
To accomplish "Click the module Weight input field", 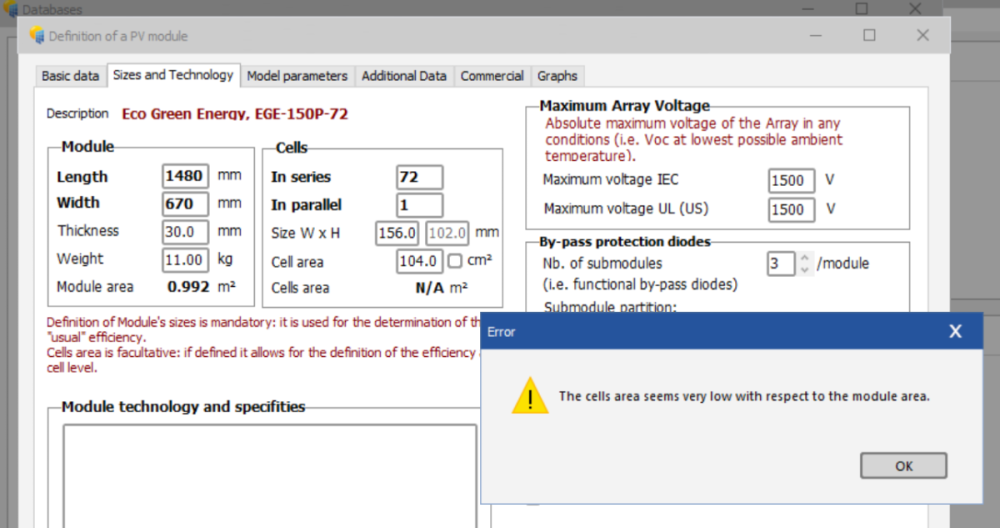I will (185, 260).
